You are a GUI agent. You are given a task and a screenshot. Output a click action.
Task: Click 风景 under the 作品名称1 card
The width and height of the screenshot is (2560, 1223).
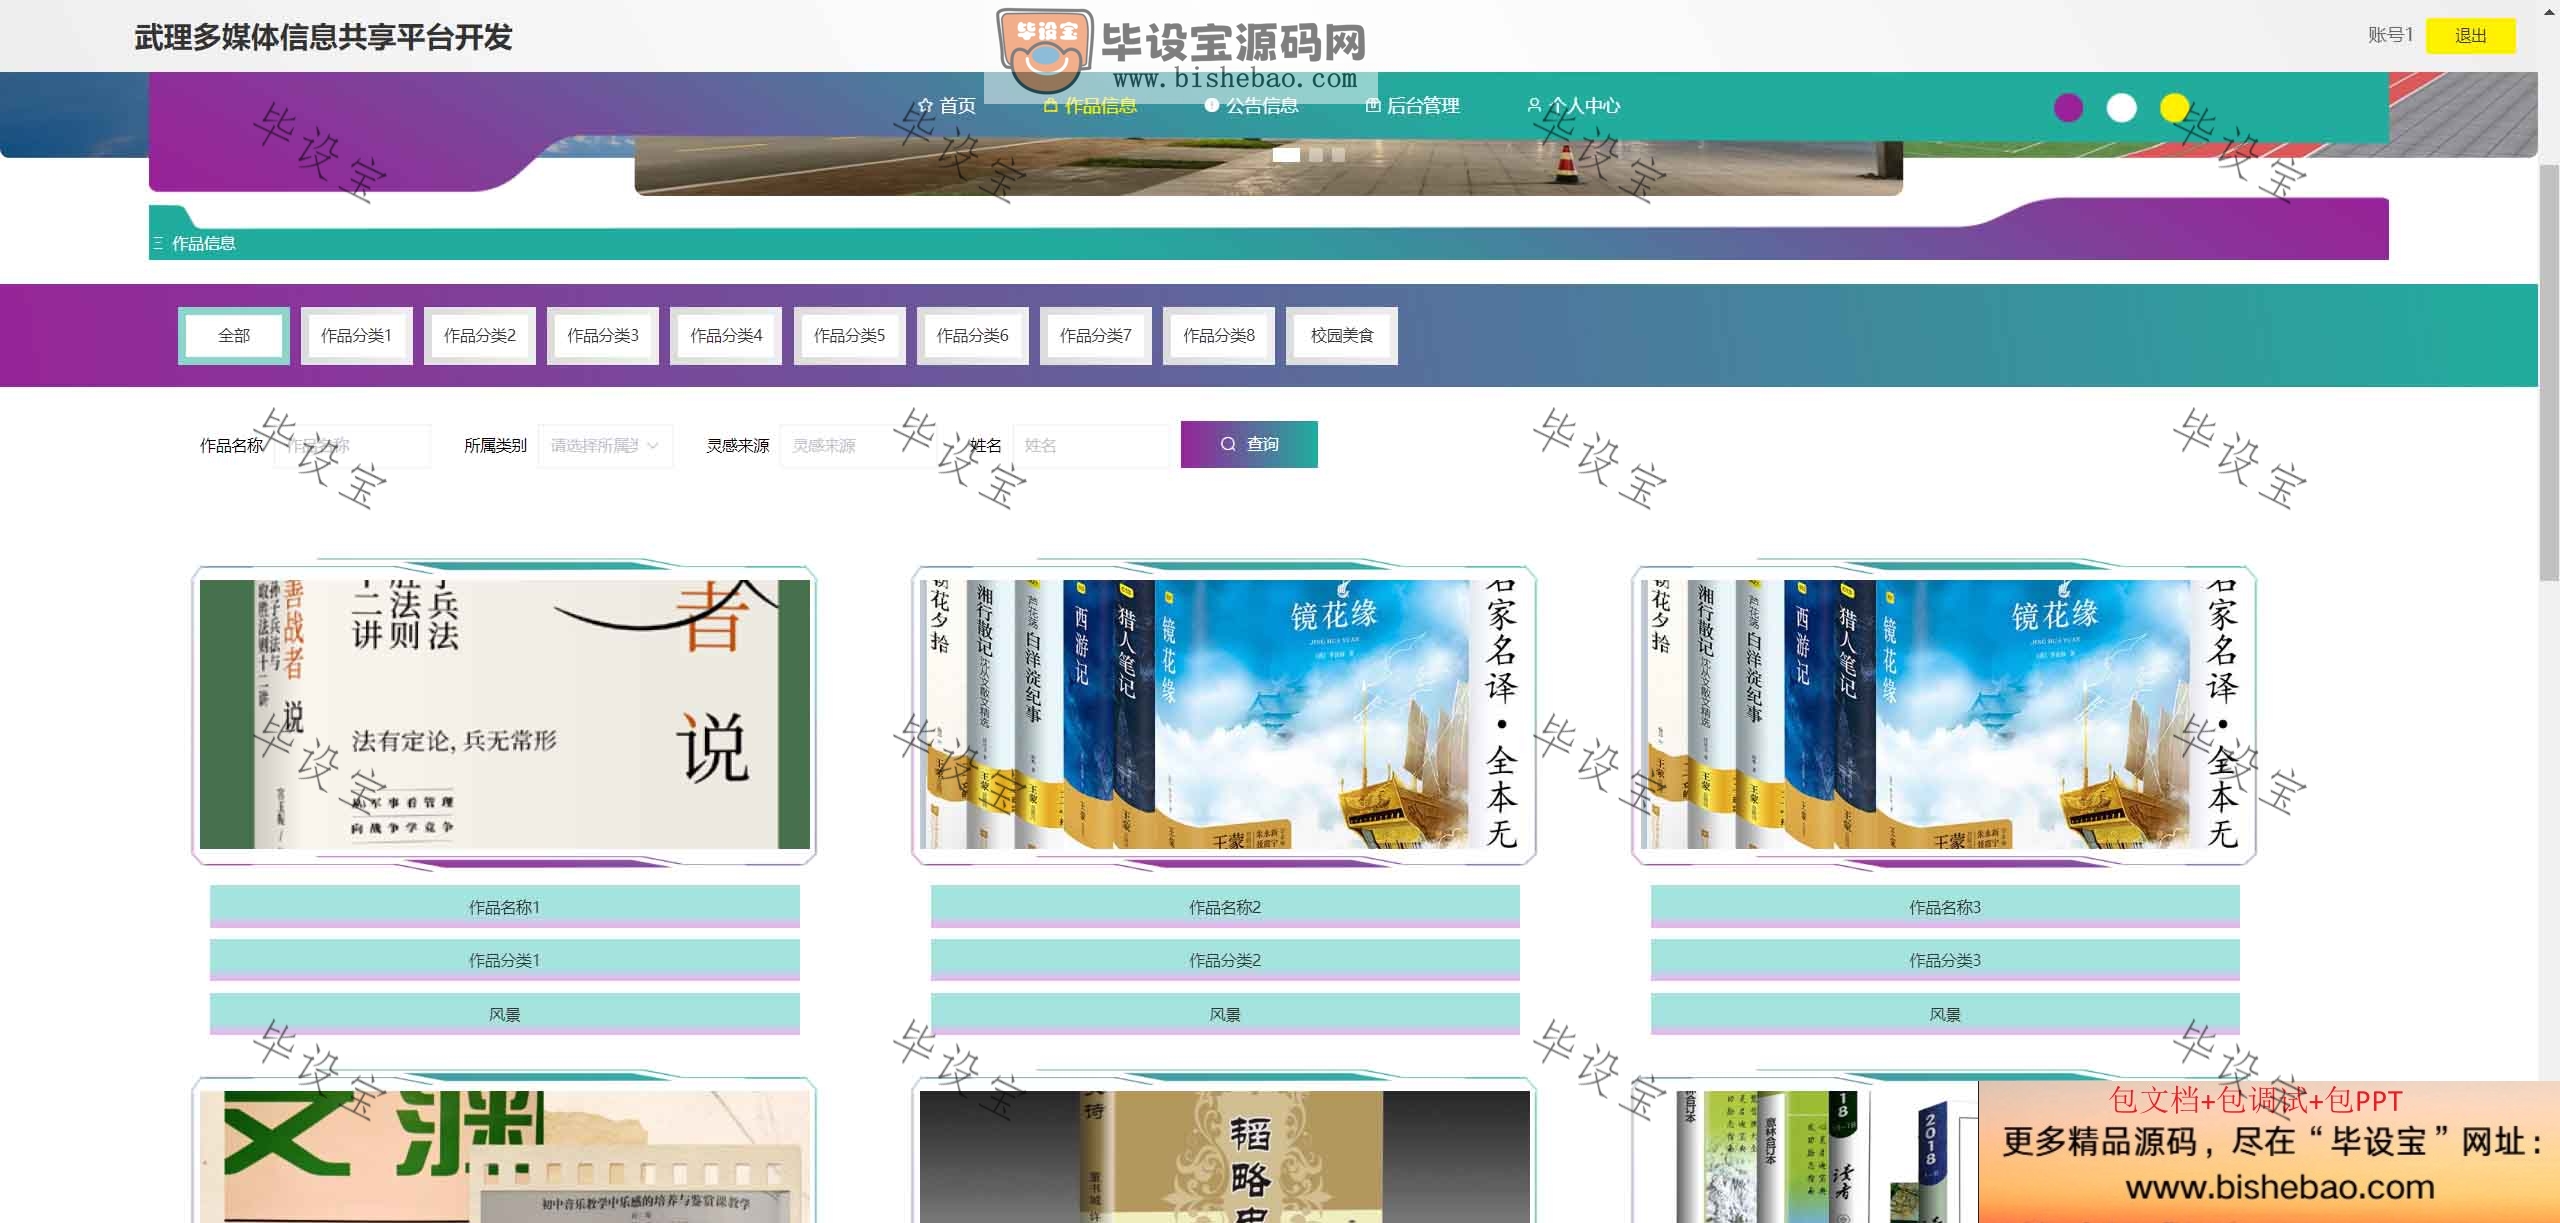[x=505, y=1014]
